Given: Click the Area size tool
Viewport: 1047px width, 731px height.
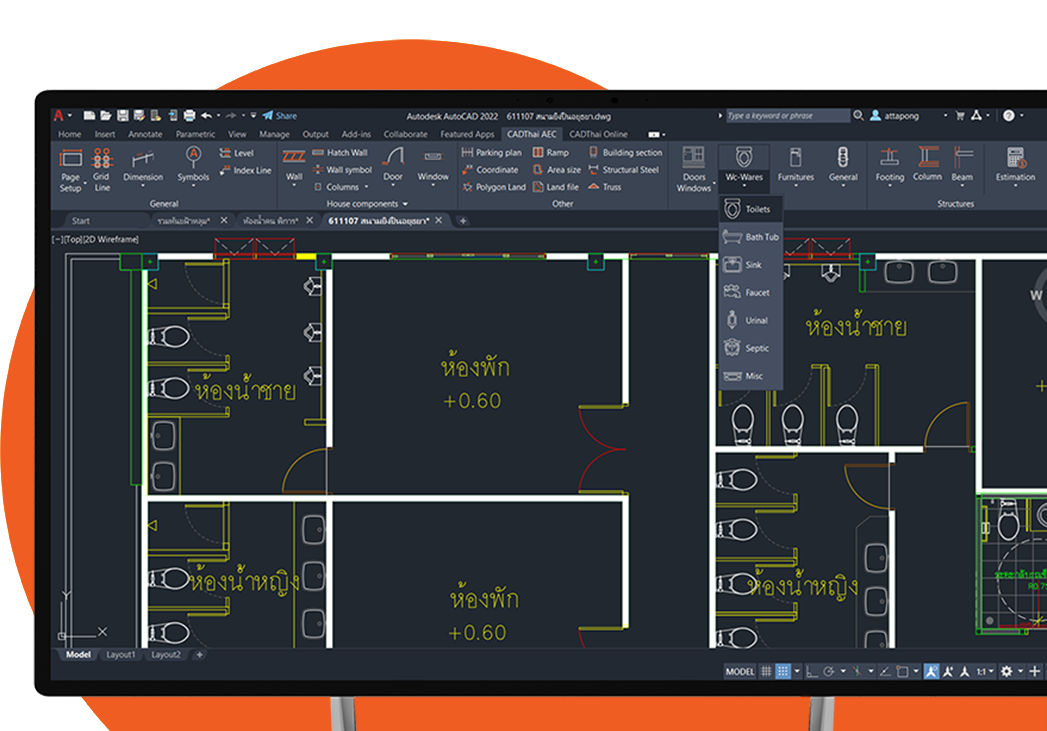Looking at the screenshot, I should 557,170.
